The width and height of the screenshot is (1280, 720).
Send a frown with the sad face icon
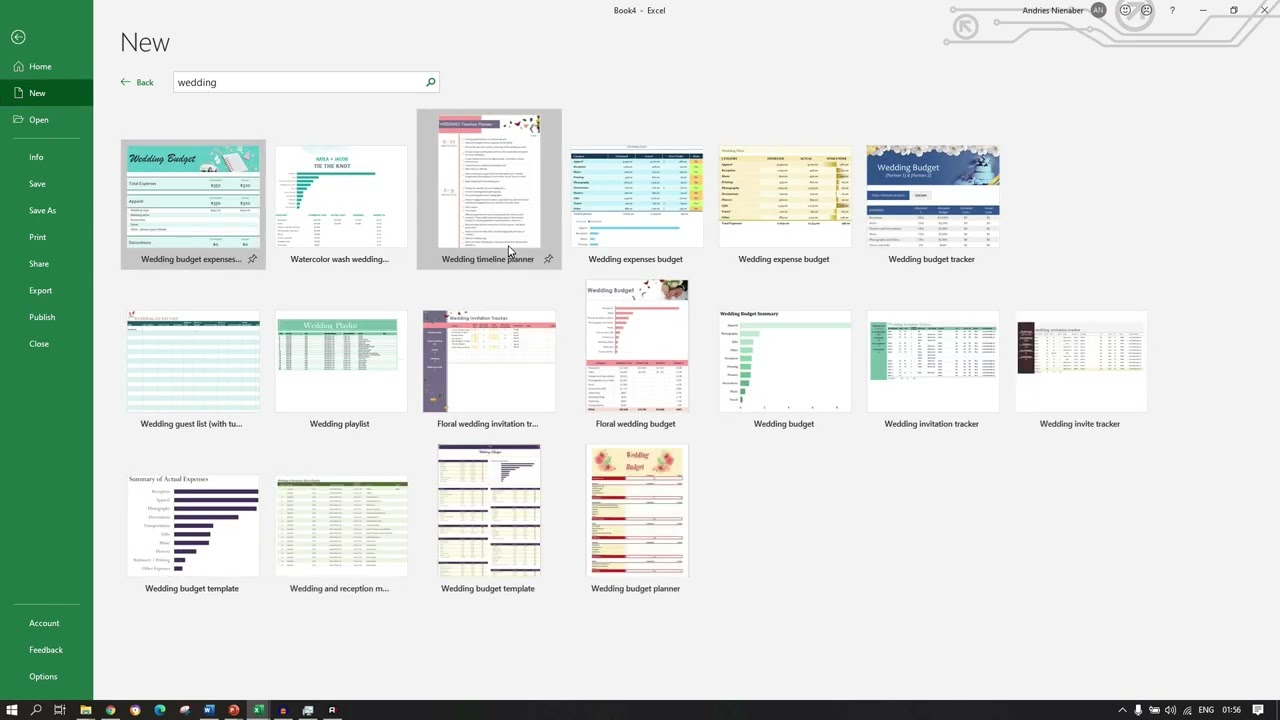[1147, 10]
